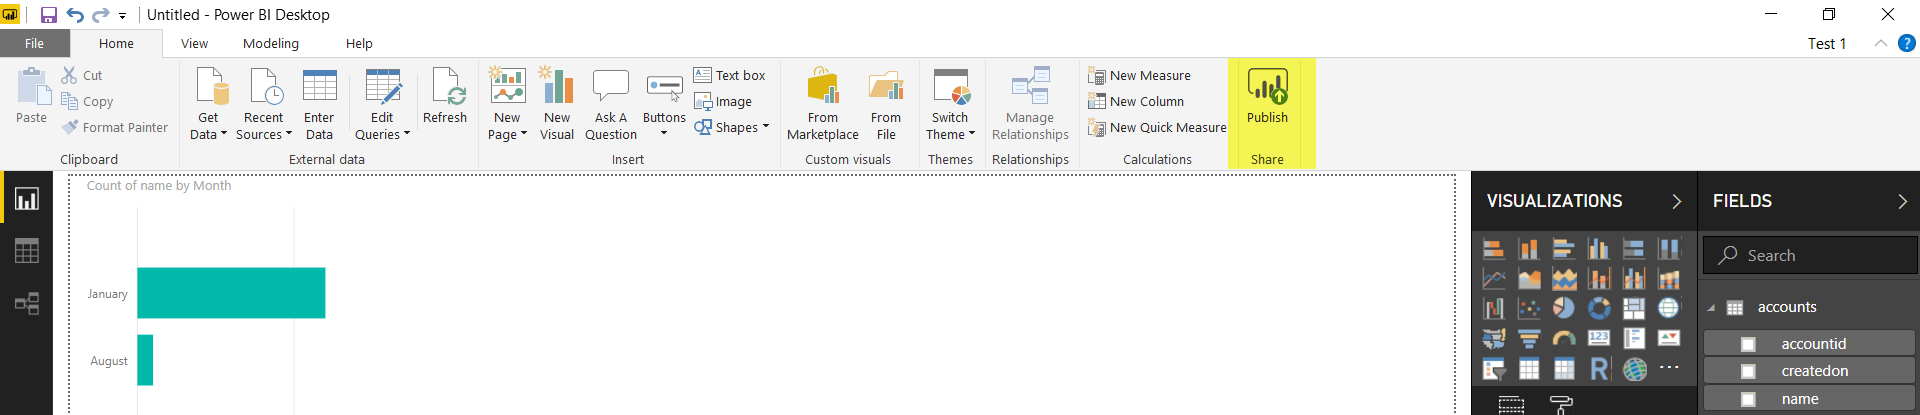Viewport: 1920px width, 415px height.
Task: Select the line chart visual
Action: 1494,279
